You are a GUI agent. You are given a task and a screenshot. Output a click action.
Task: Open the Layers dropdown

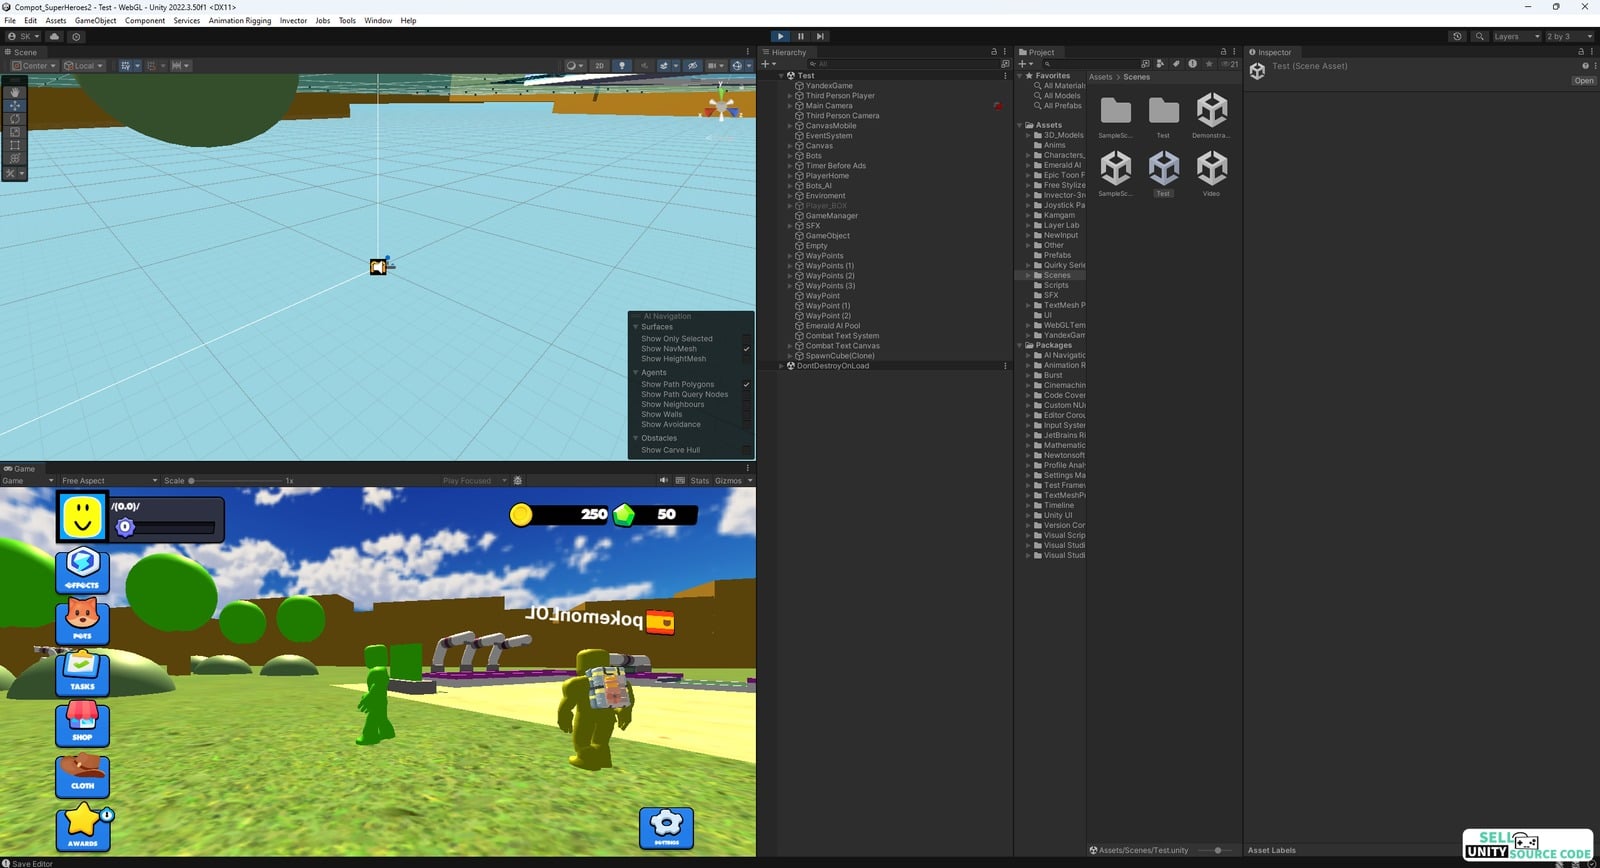1515,36
